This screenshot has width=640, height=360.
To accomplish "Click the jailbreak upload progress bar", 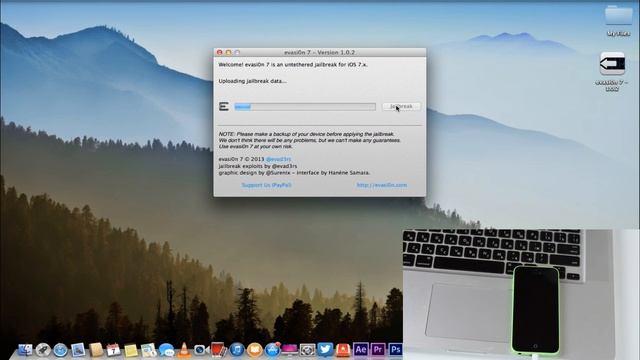I will [x=305, y=107].
